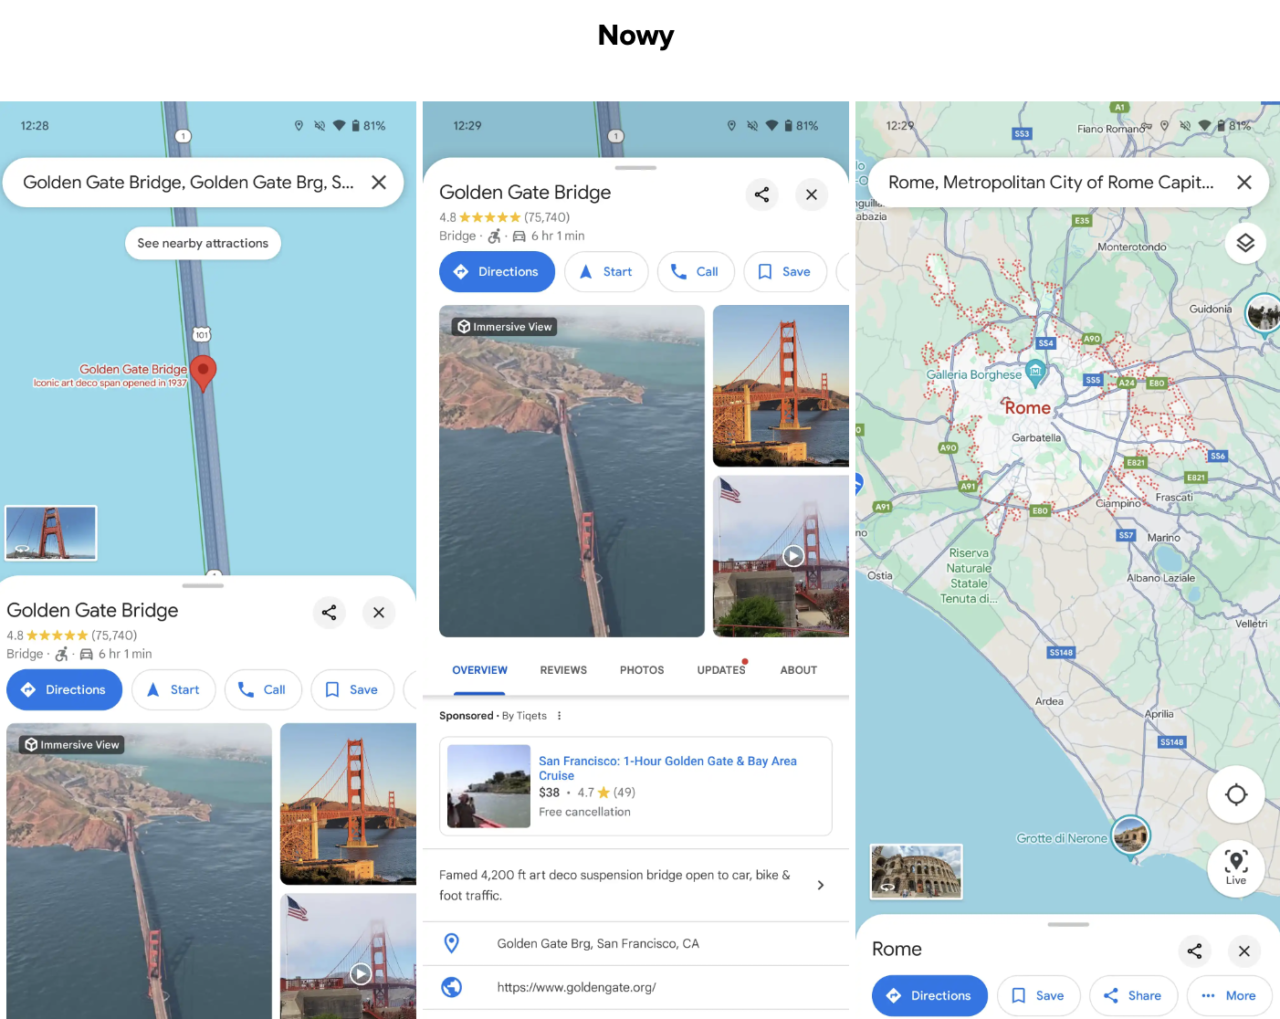Tap address pin icon for Golden Gate Brg
The height and width of the screenshot is (1019, 1280).
452,943
